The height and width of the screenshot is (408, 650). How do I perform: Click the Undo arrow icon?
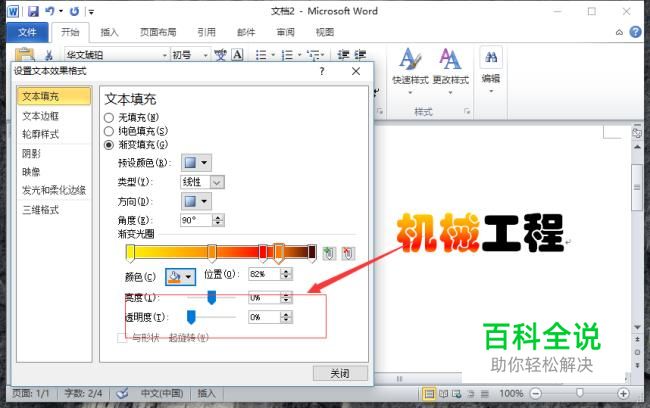click(50, 11)
